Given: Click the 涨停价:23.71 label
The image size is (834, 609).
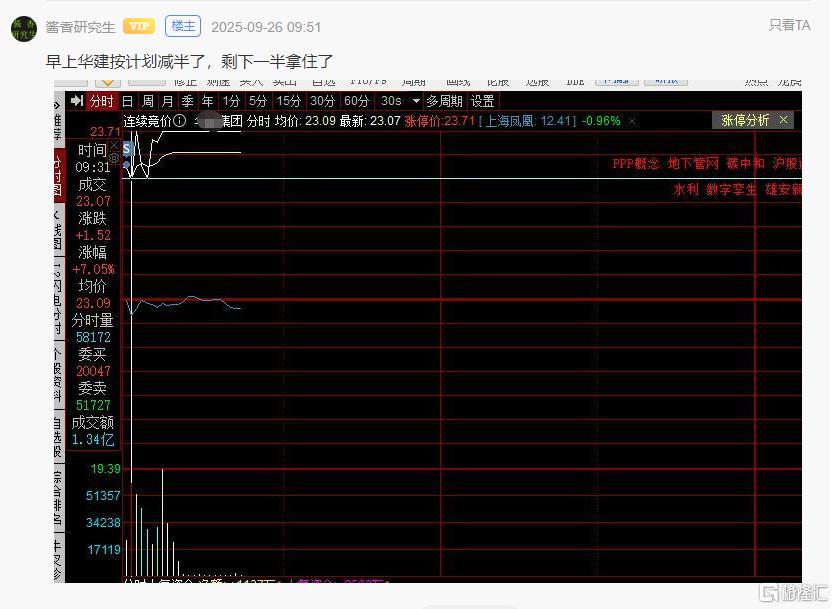Looking at the screenshot, I should point(439,121).
